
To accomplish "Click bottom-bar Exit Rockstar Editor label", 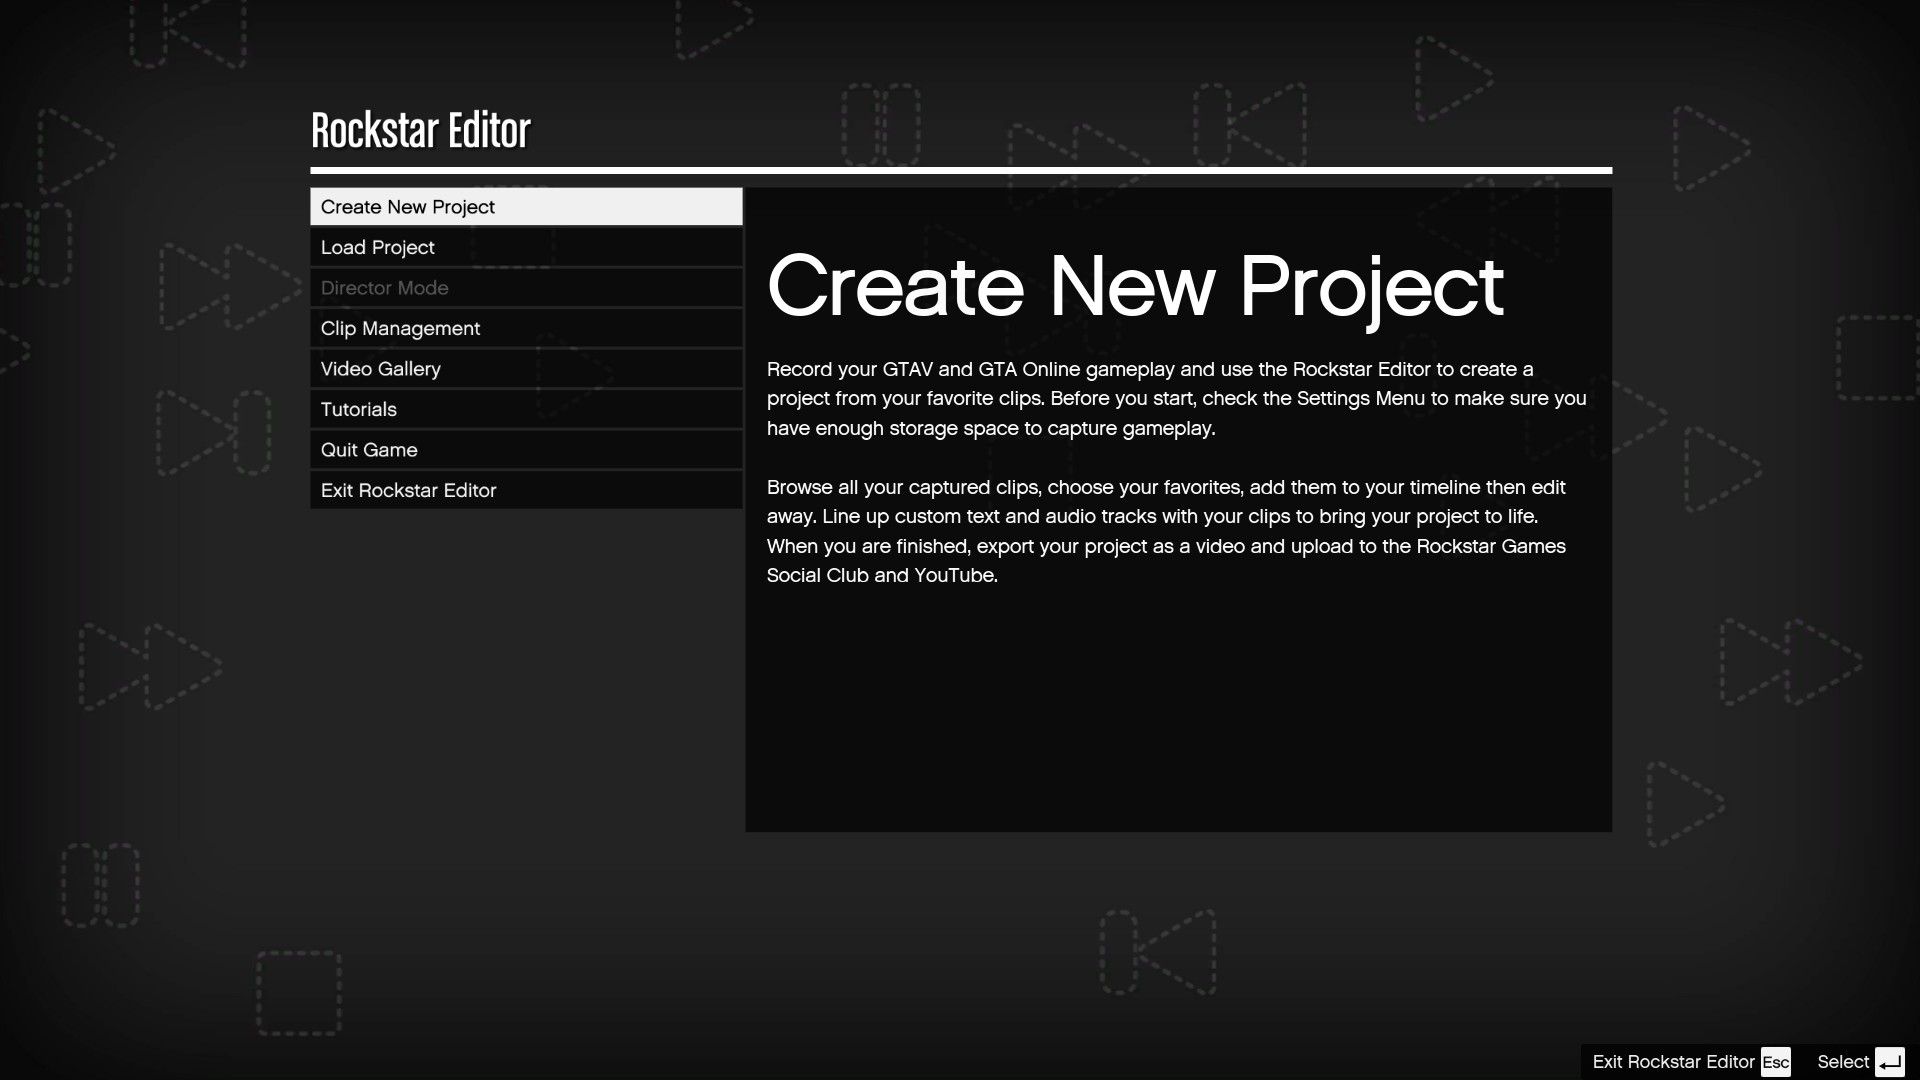I will point(1673,1062).
